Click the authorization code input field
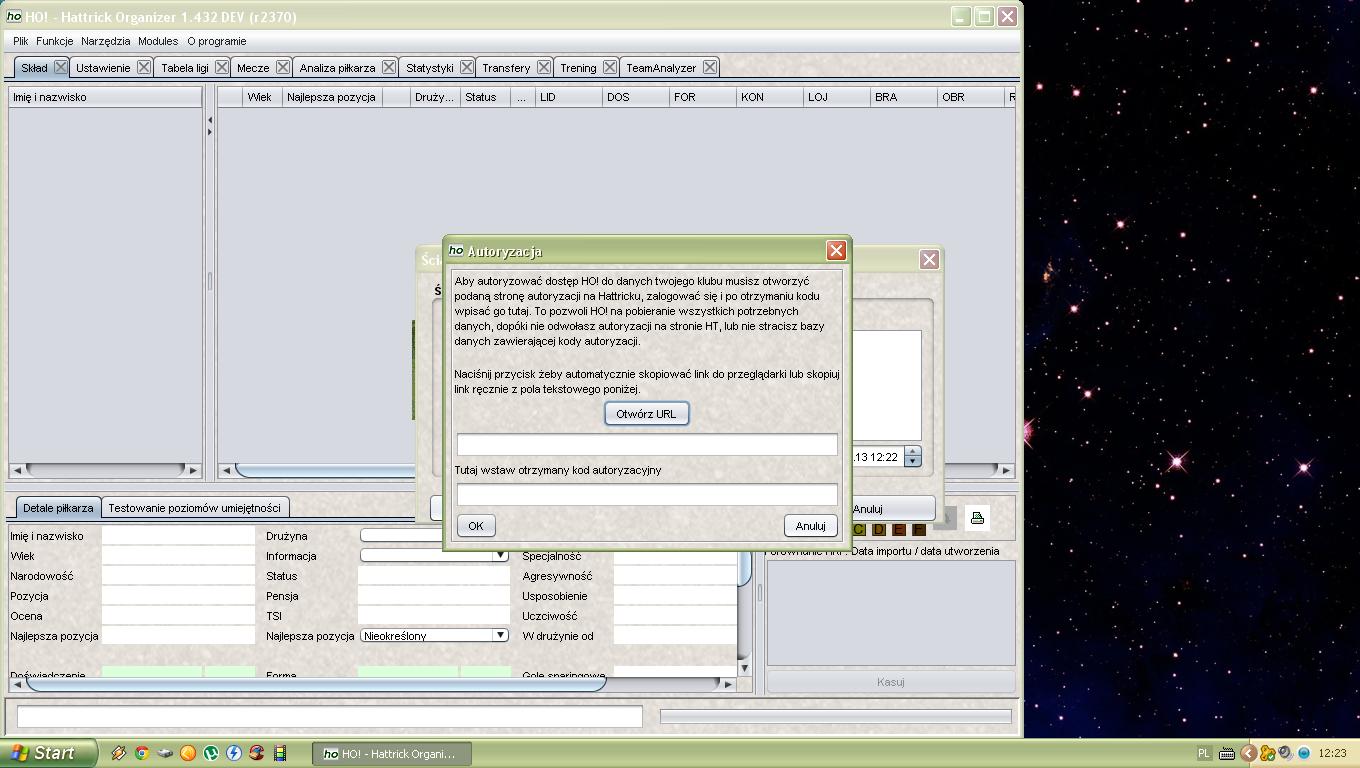Viewport: 1360px width, 768px height. coord(647,494)
